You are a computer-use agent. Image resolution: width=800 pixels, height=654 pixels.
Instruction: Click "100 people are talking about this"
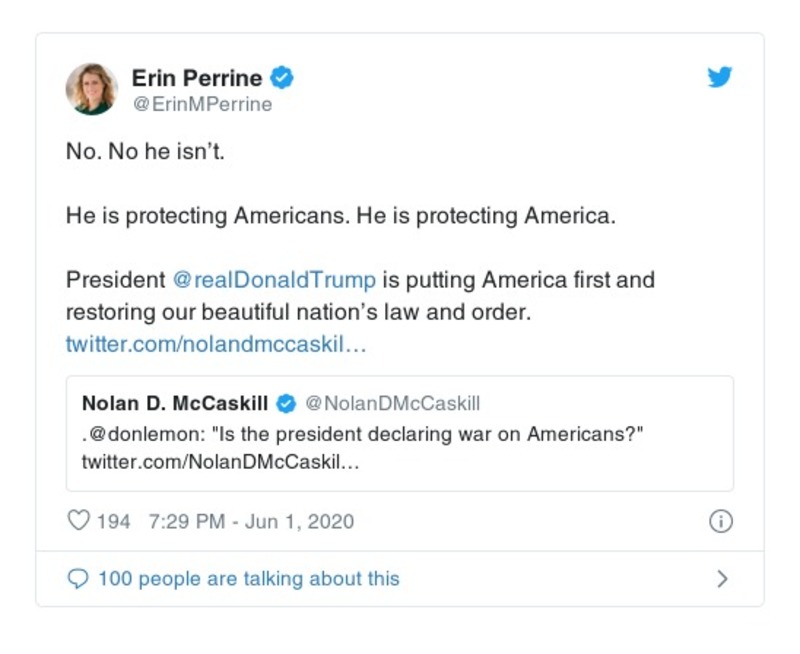point(248,579)
